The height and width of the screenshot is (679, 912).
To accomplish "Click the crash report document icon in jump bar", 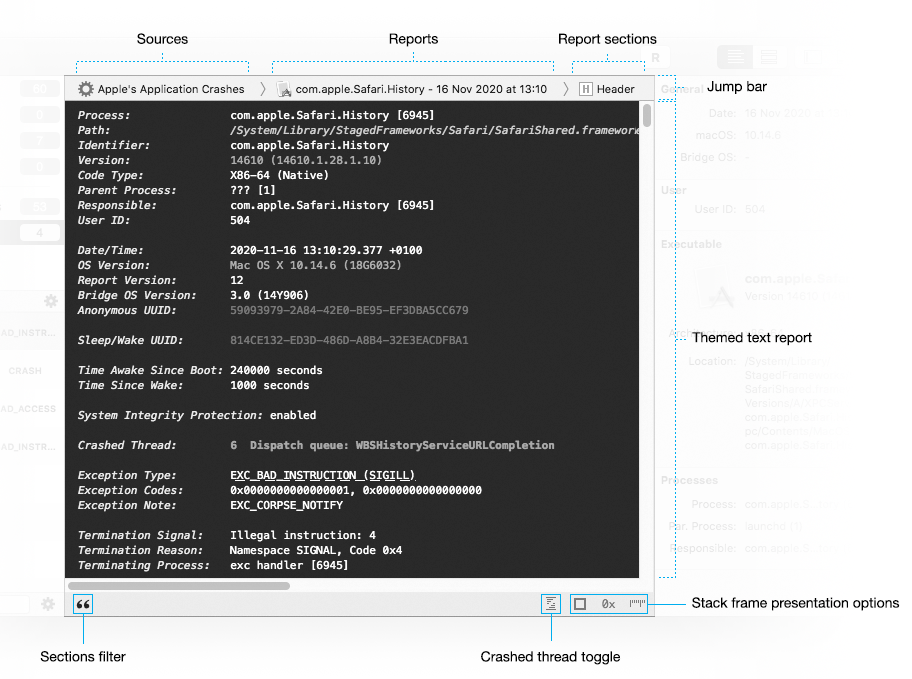I will (x=284, y=89).
